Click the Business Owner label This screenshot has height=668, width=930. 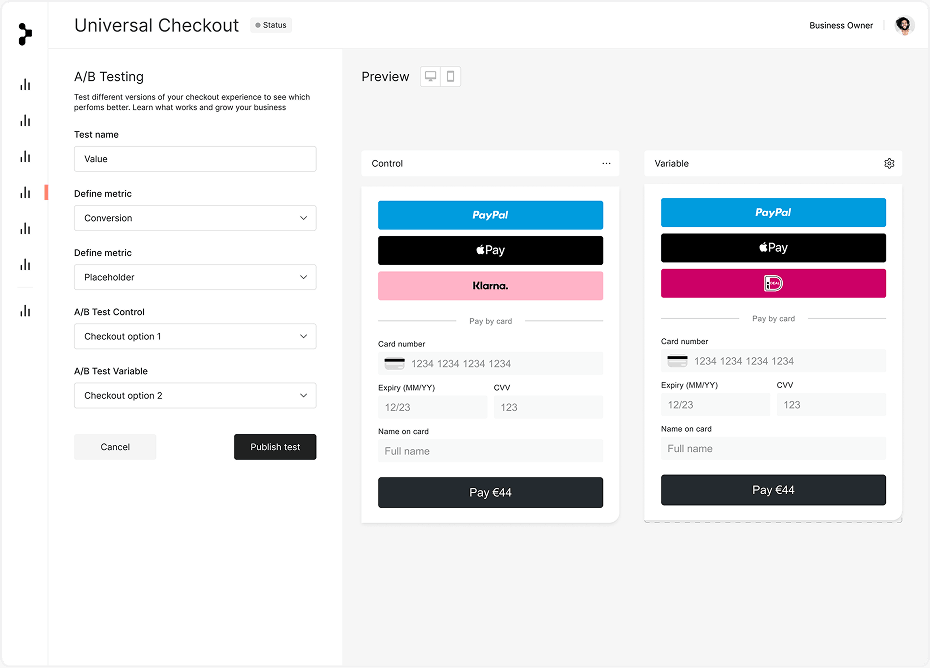point(841,26)
